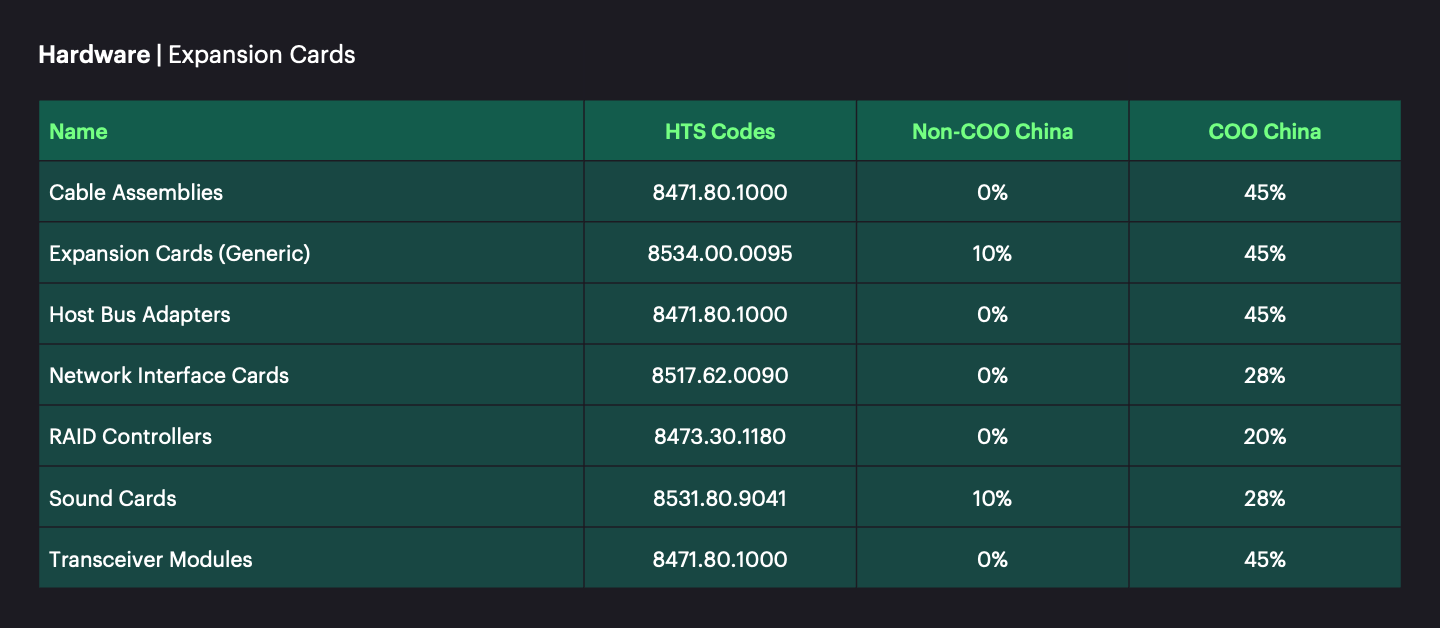This screenshot has width=1440, height=628.
Task: Click the HTS Codes column header
Action: [720, 131]
